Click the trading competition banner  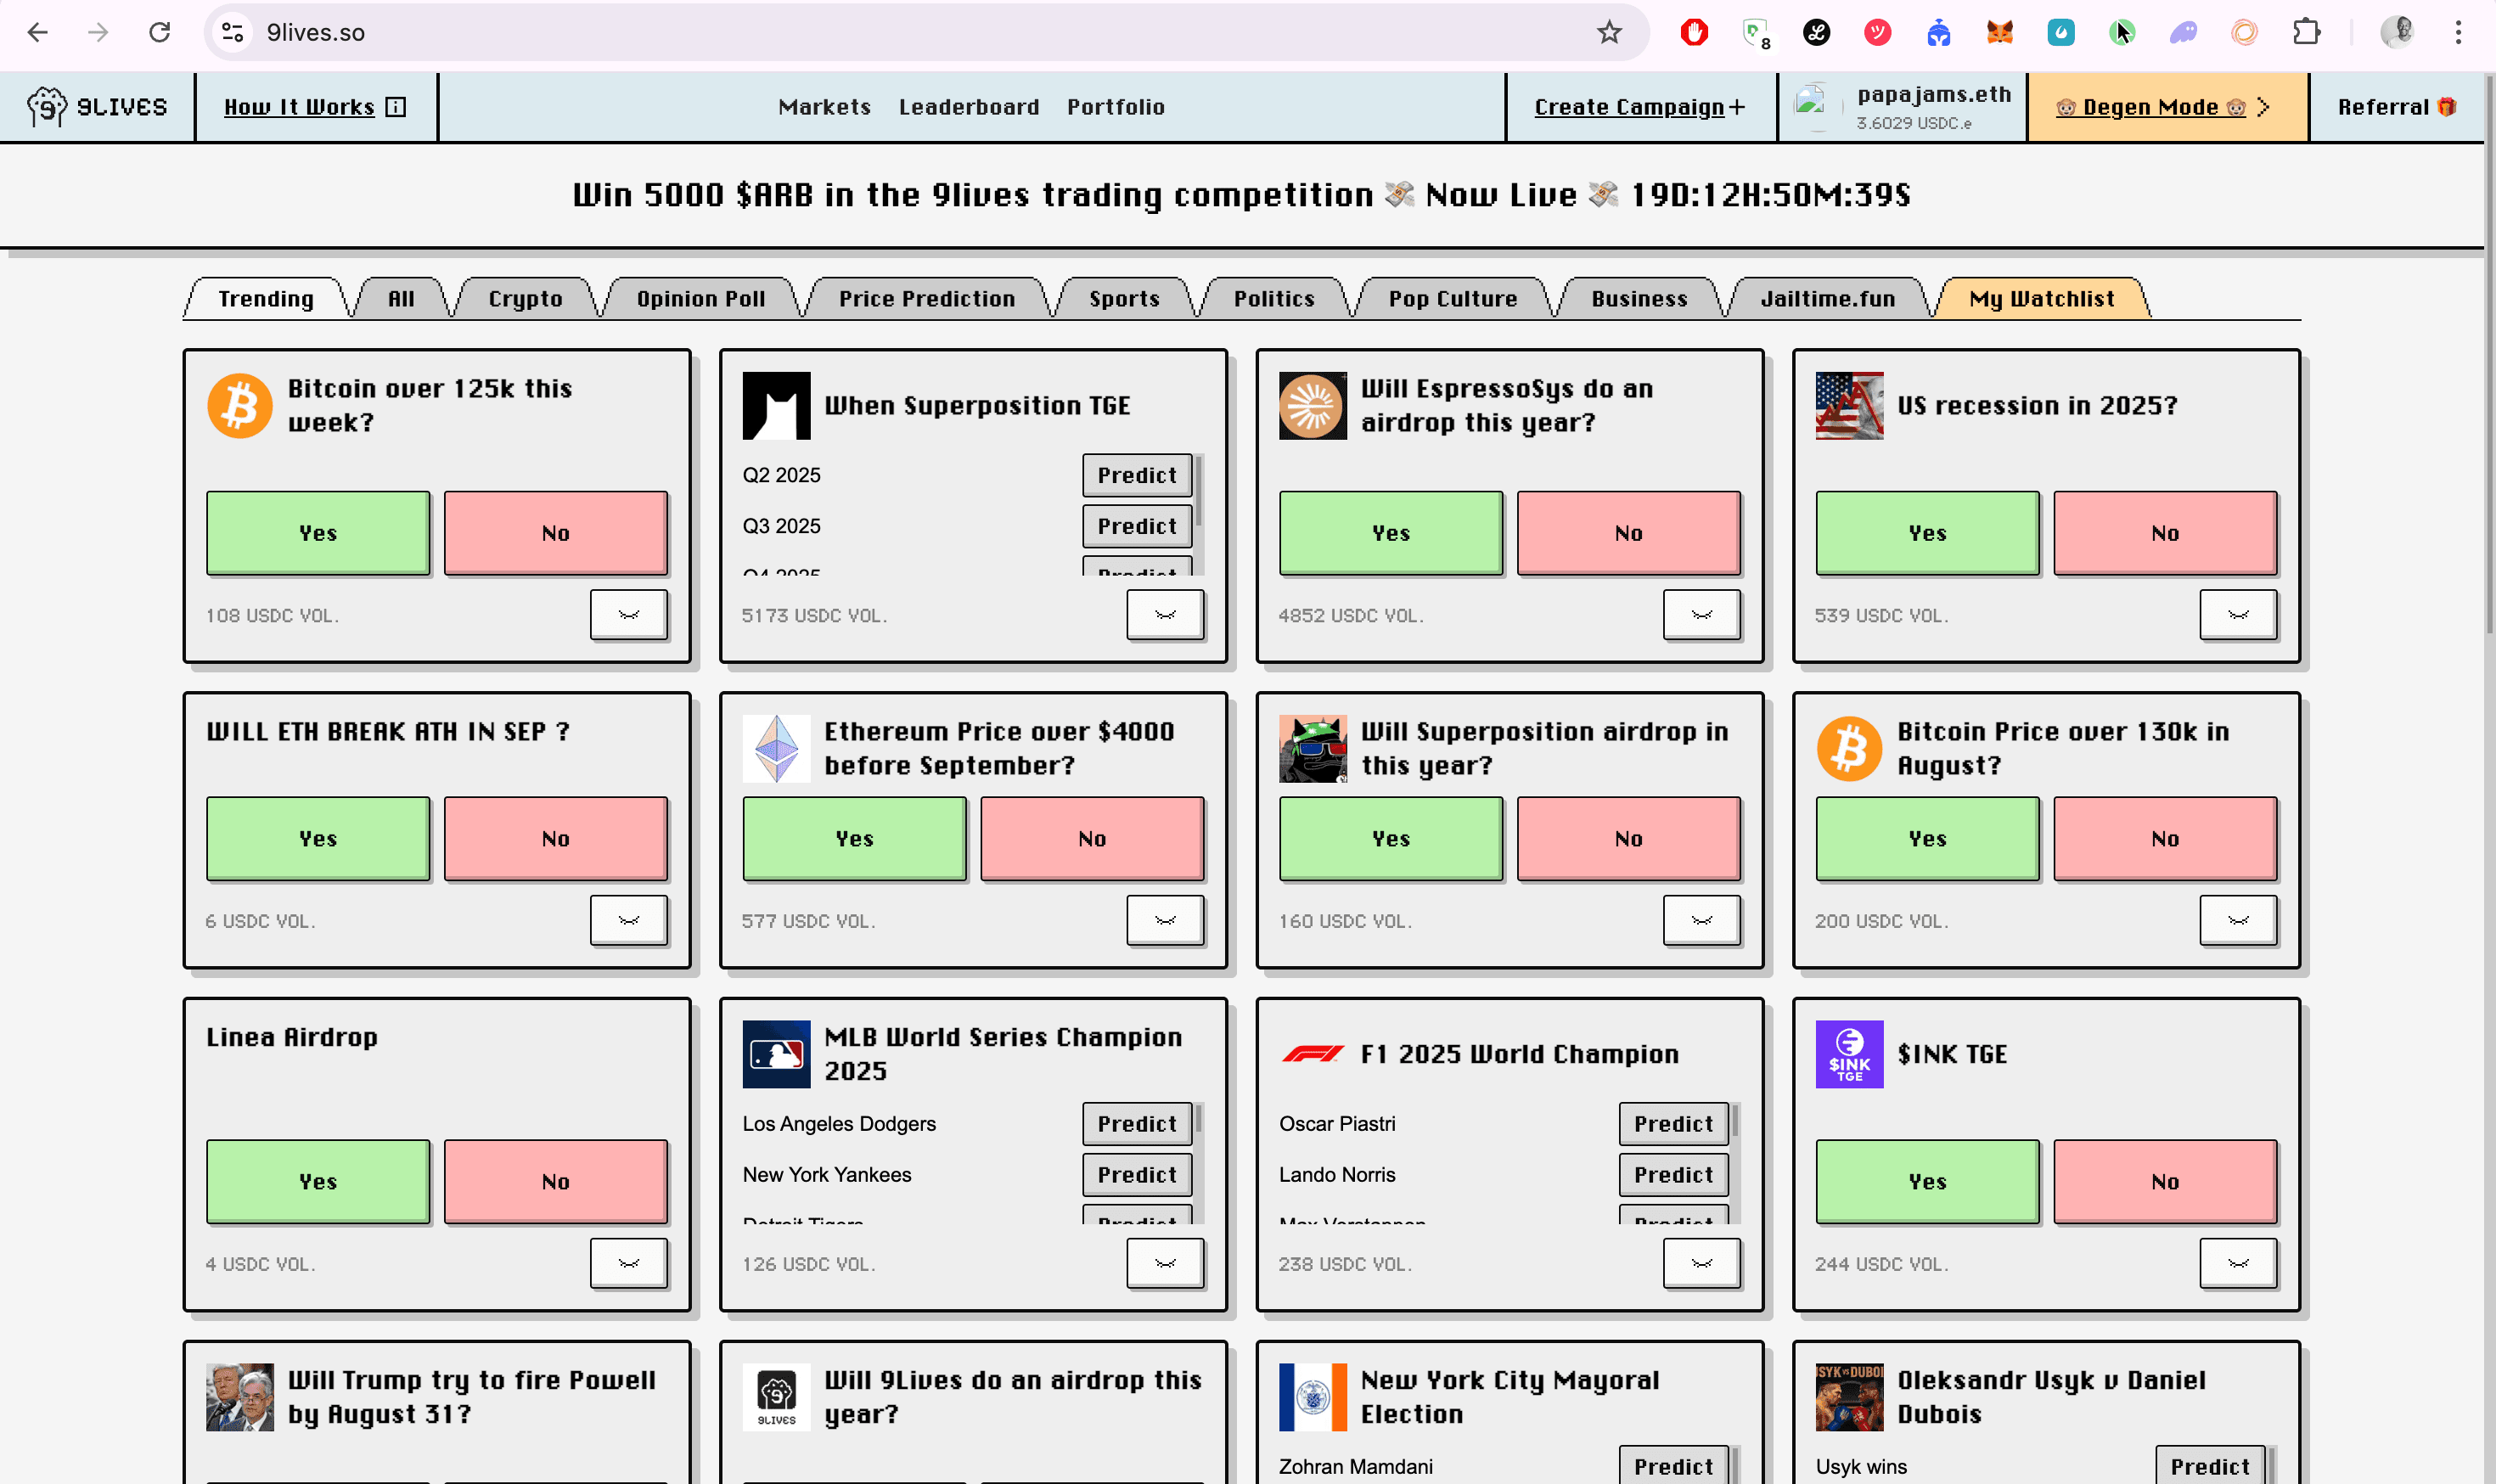[1241, 194]
